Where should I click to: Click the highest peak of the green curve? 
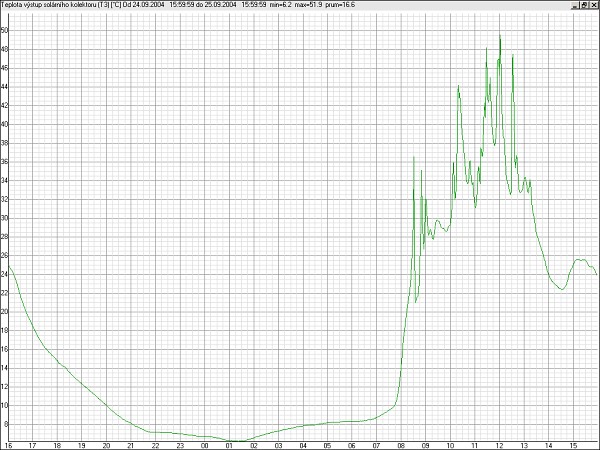(x=500, y=37)
